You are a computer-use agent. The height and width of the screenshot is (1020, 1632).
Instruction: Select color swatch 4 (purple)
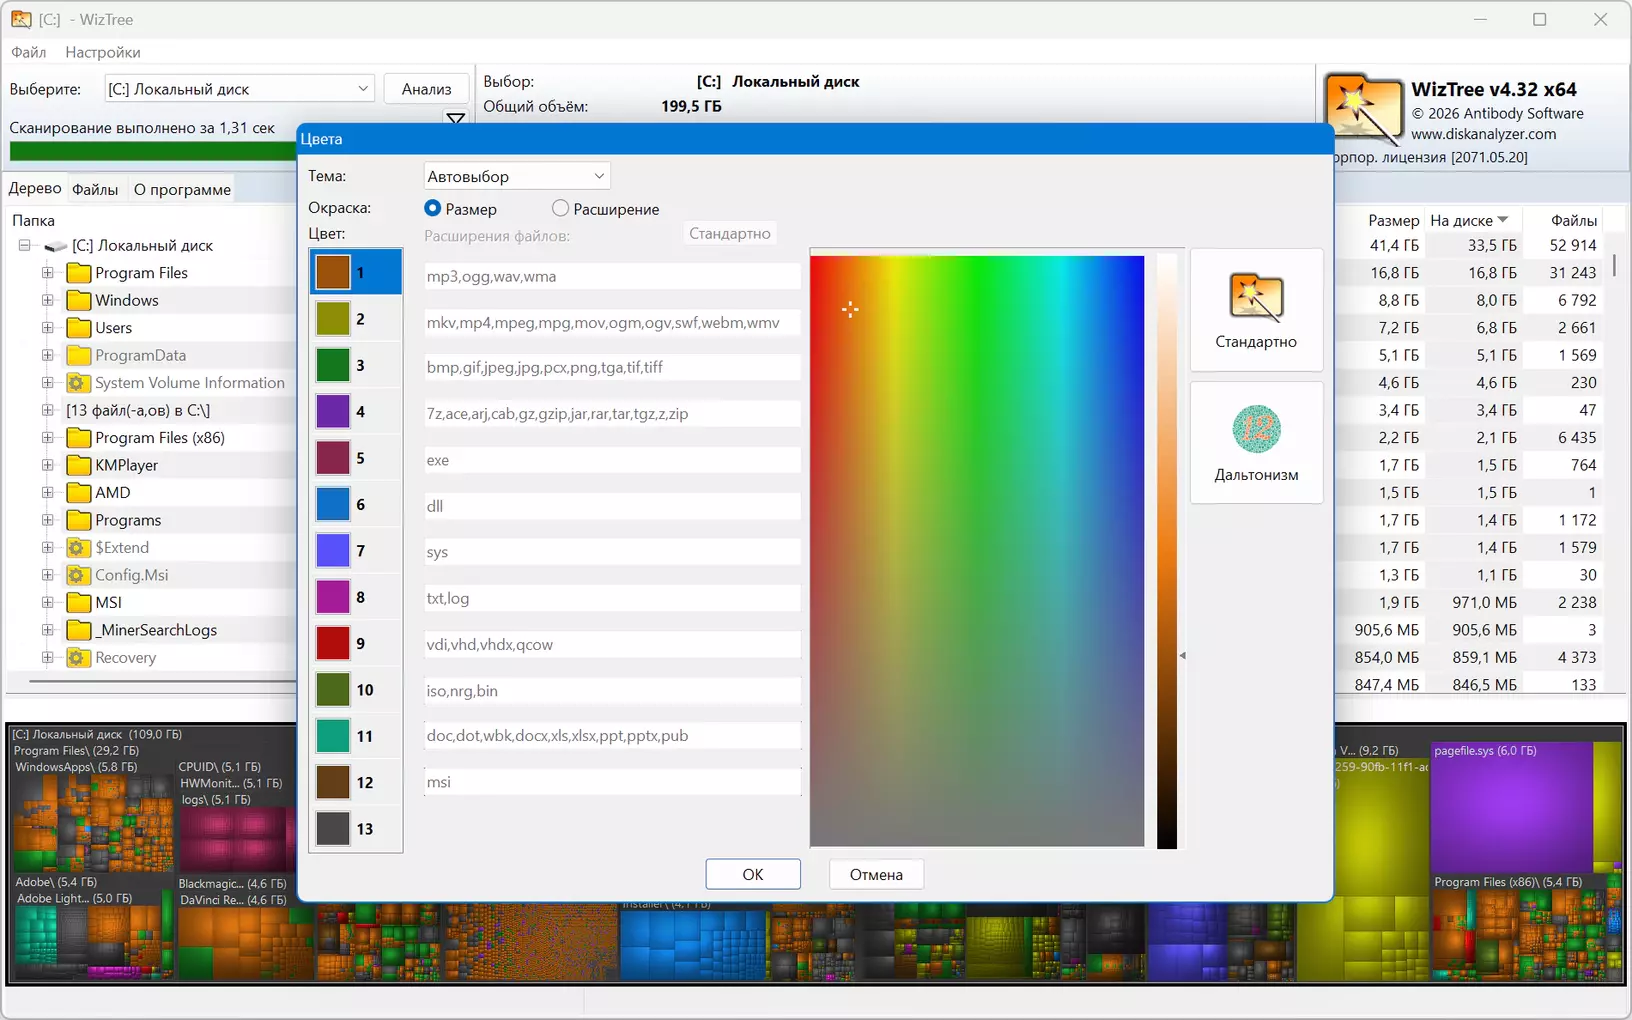click(x=333, y=411)
